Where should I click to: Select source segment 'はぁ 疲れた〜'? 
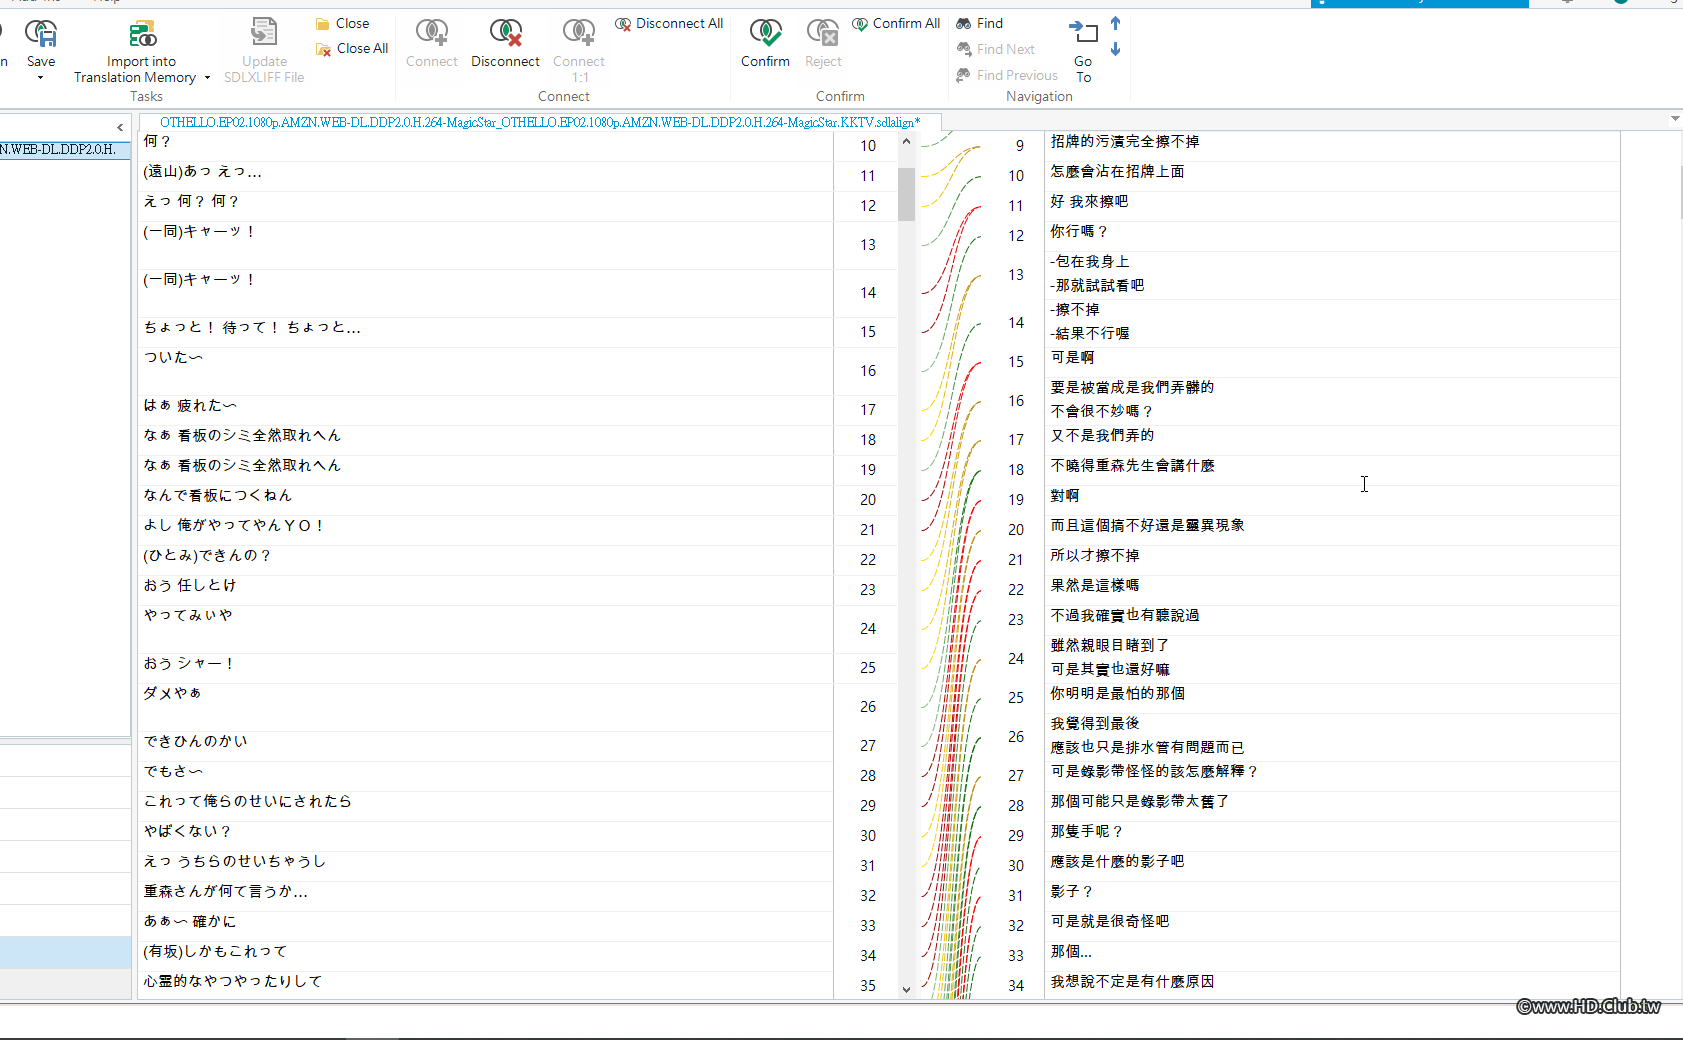point(486,410)
